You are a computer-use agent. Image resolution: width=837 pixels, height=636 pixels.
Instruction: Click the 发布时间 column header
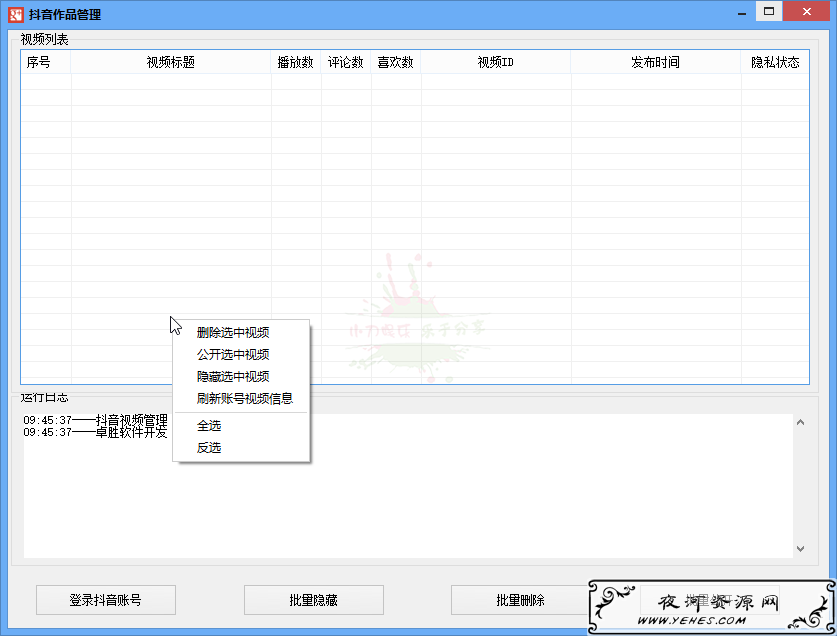[656, 62]
